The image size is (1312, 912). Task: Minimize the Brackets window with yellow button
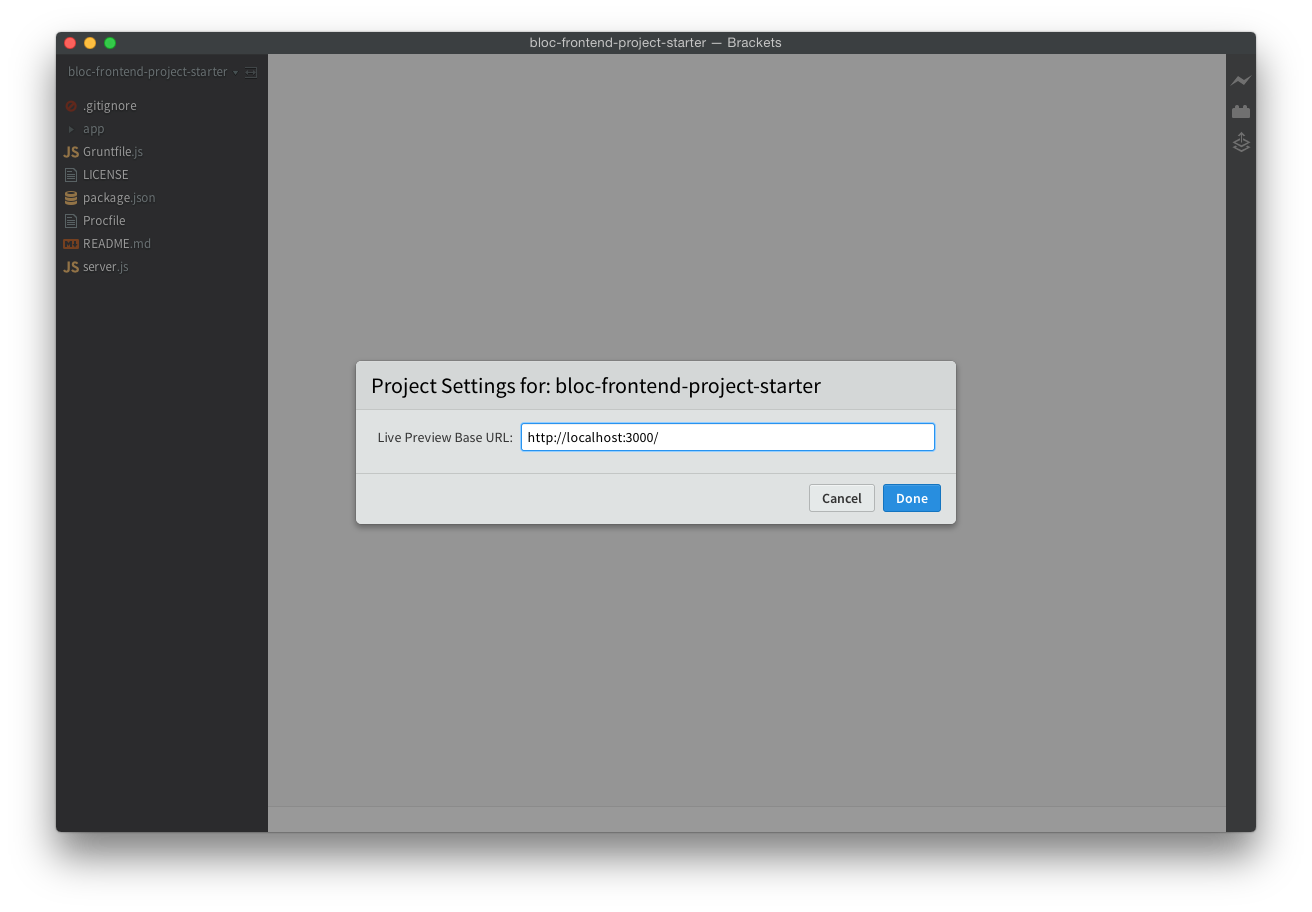90,43
